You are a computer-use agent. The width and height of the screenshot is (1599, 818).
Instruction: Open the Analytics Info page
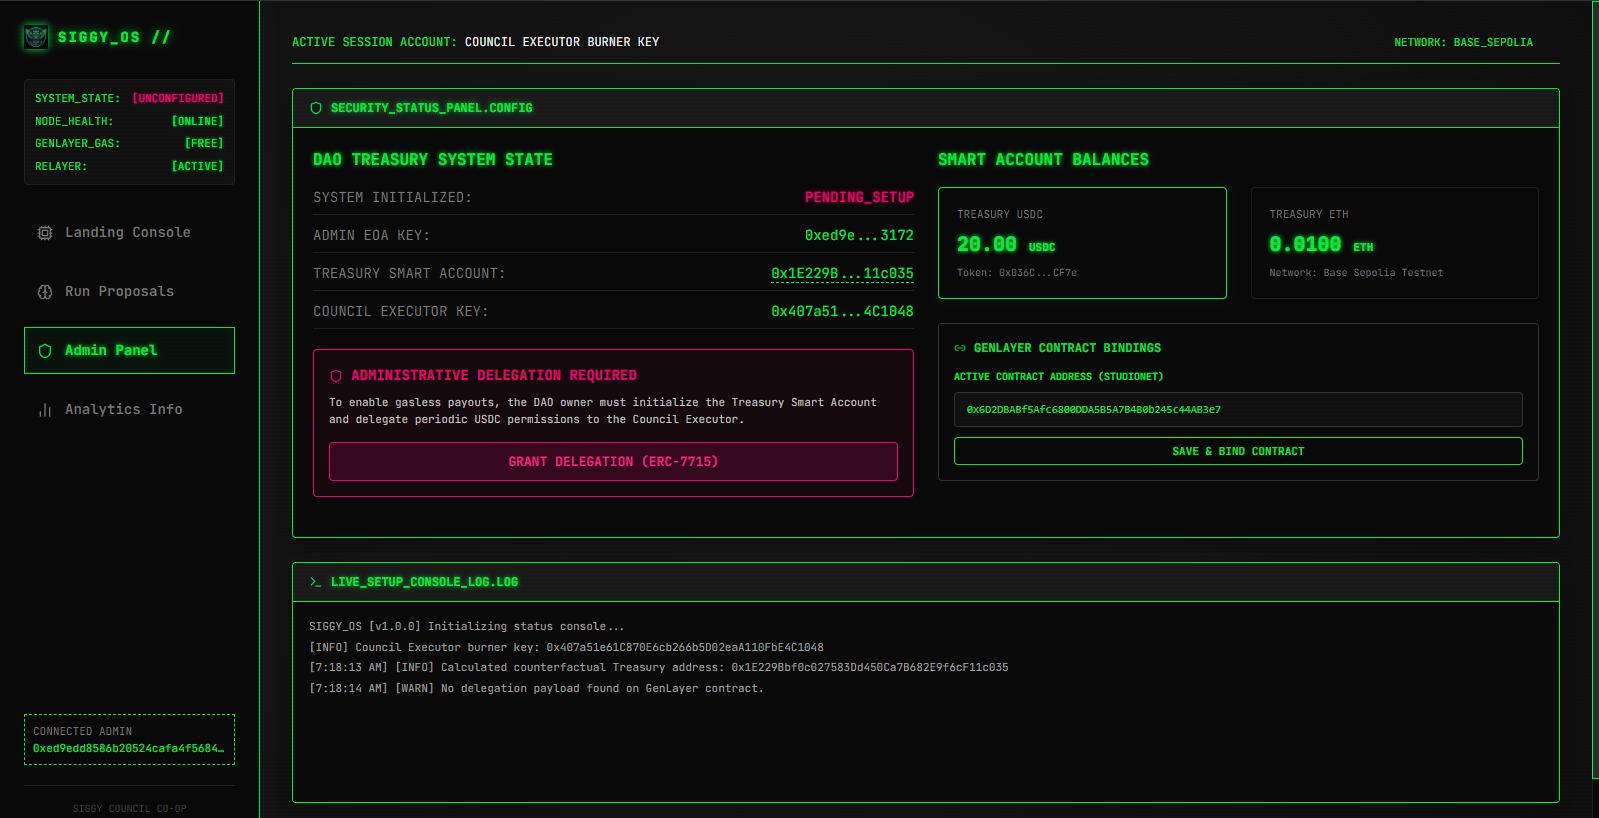129,410
